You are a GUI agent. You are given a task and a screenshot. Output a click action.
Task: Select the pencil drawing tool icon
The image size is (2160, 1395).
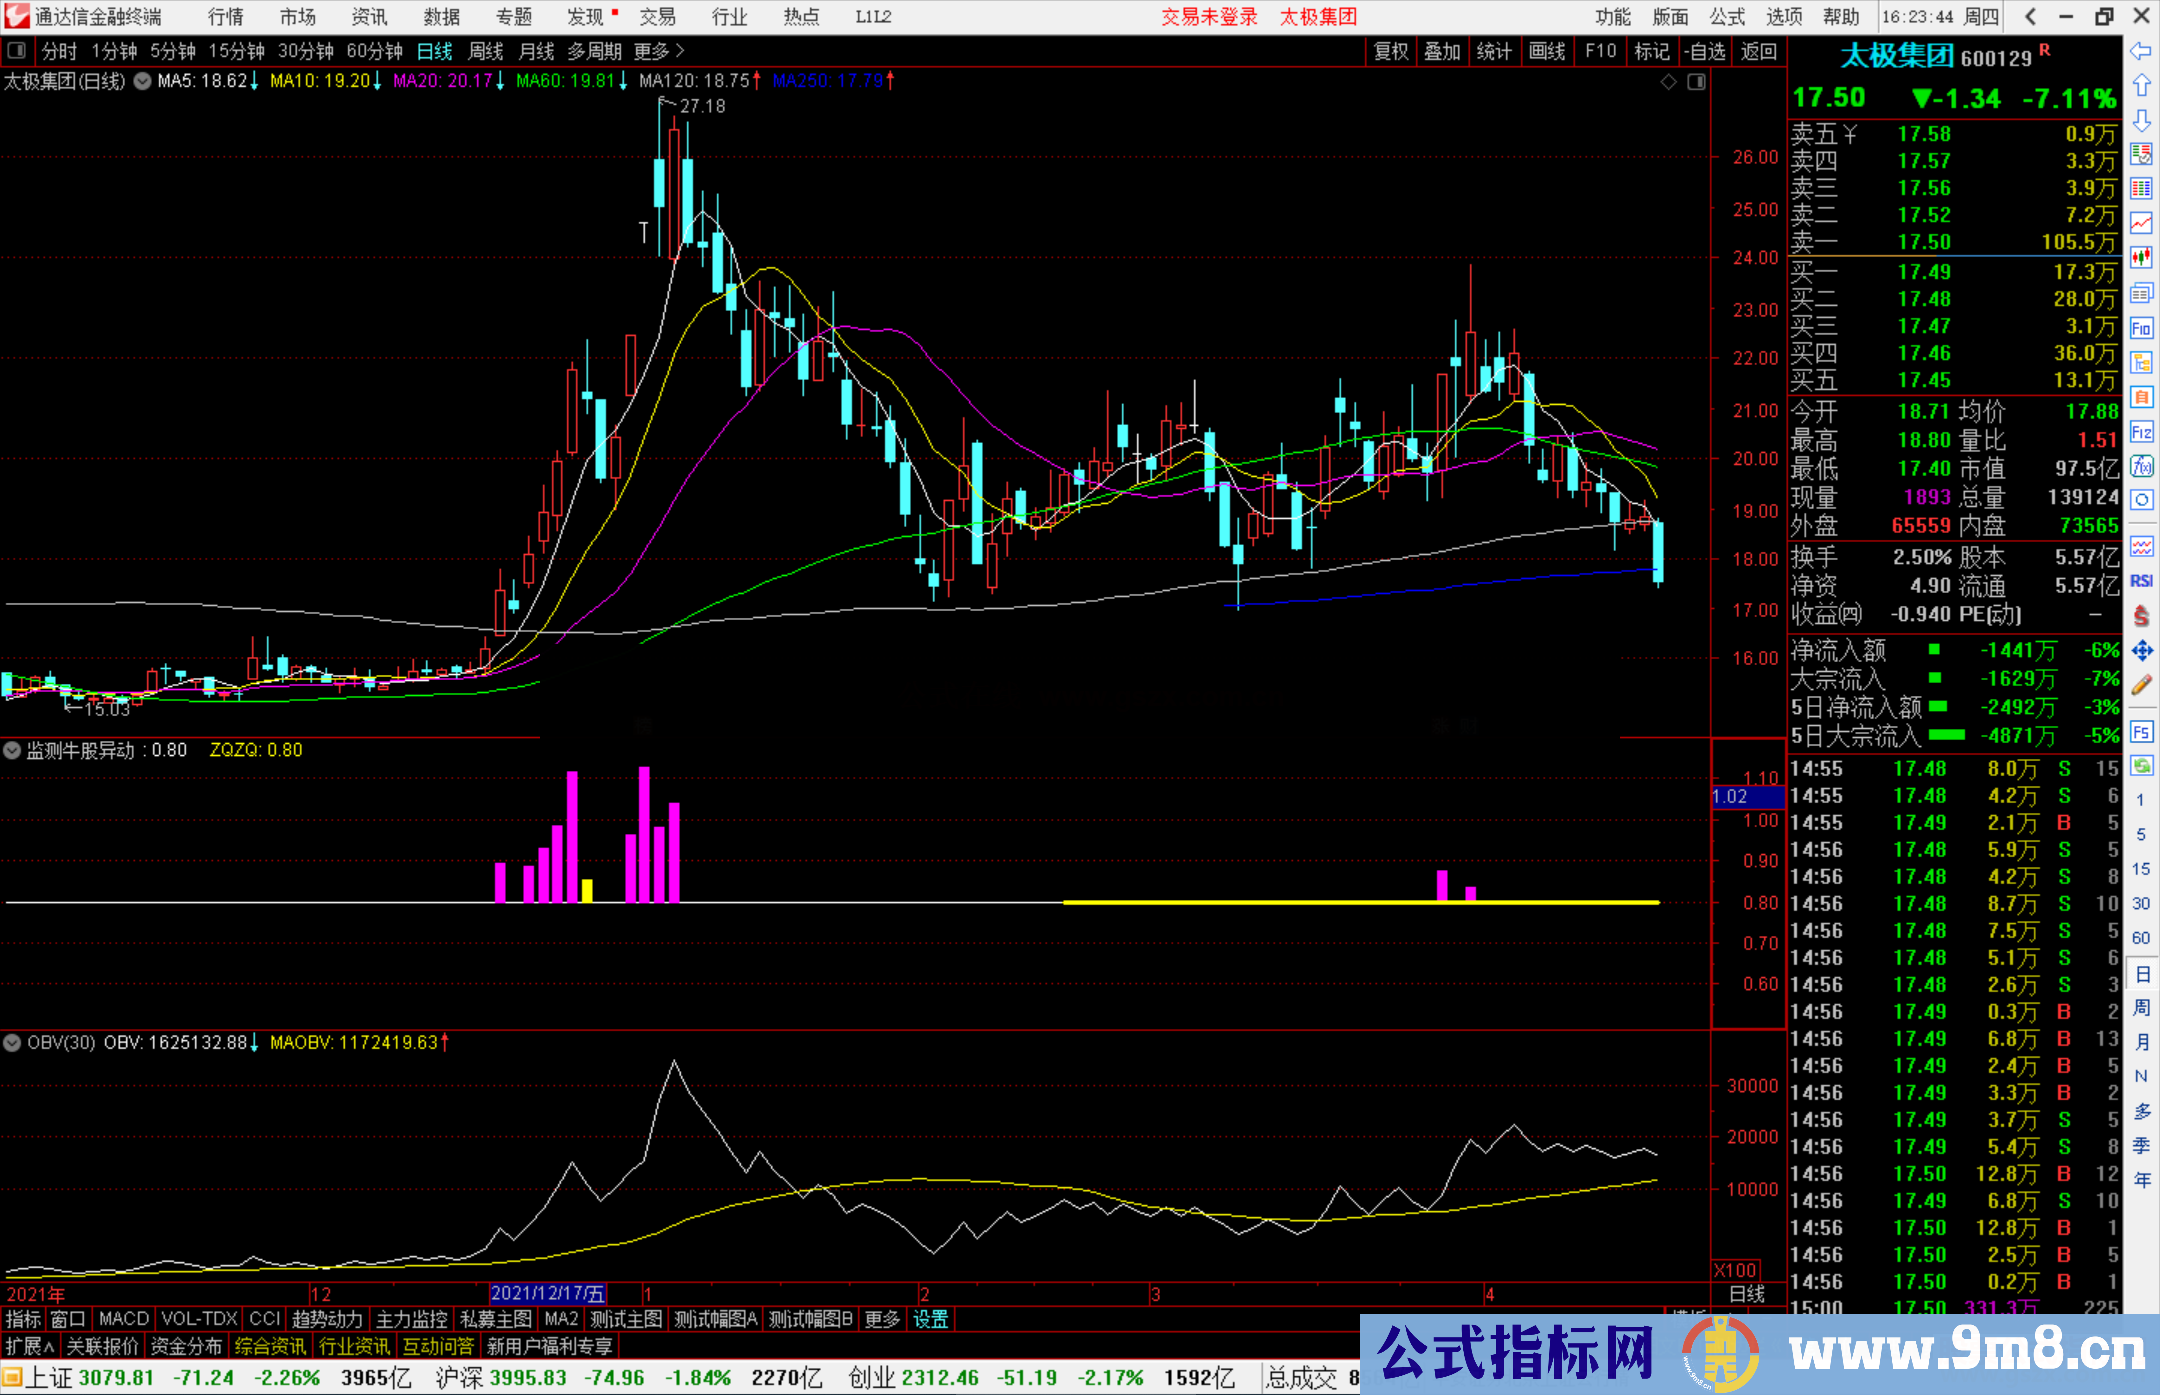click(2141, 685)
